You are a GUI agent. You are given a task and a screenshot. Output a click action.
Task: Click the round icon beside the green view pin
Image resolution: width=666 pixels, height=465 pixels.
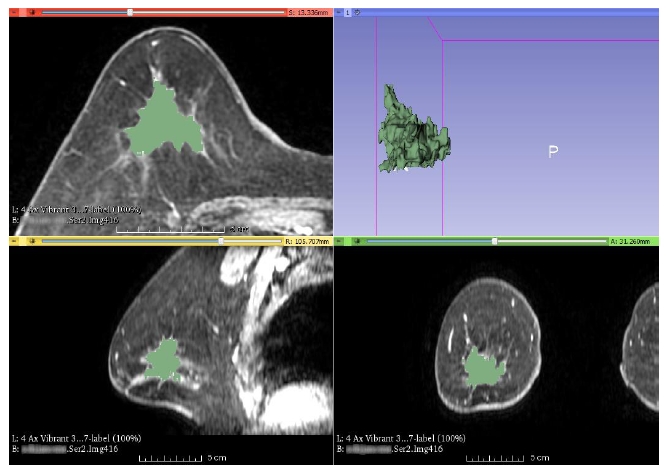tap(356, 241)
